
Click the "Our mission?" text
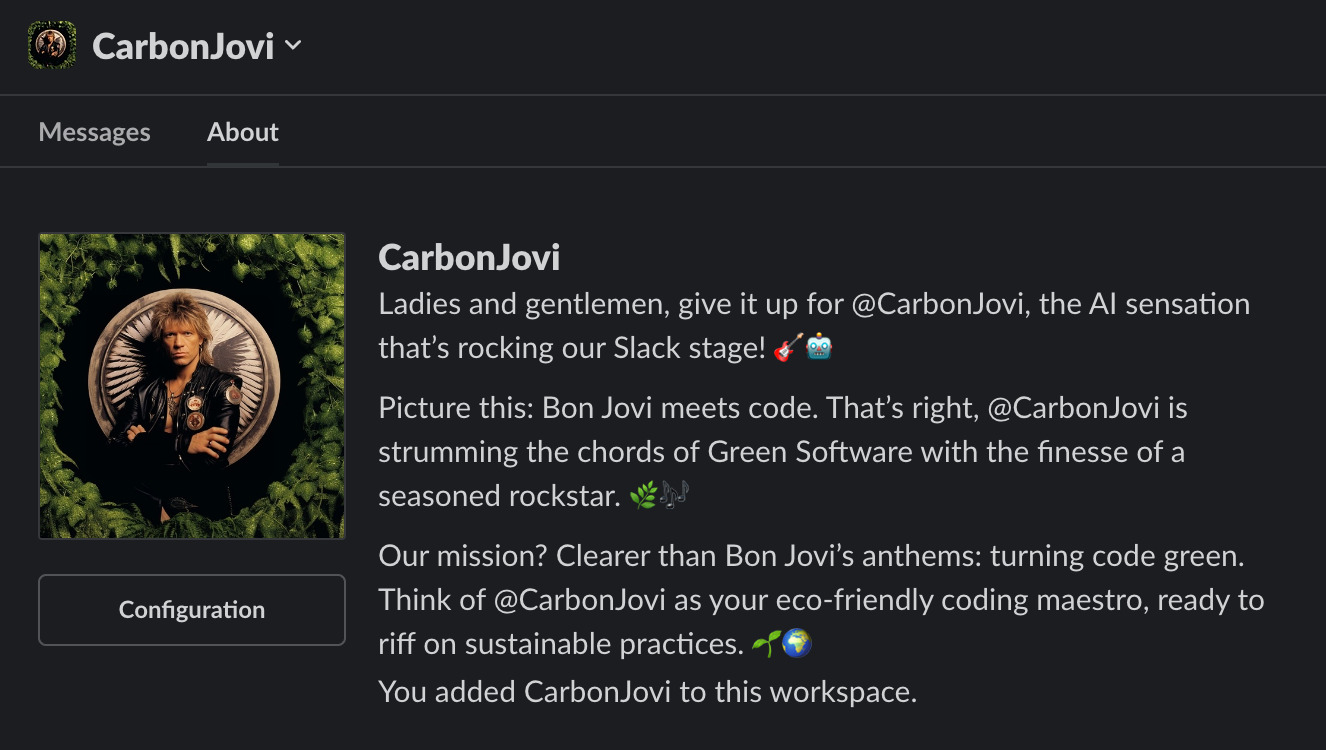click(462, 556)
